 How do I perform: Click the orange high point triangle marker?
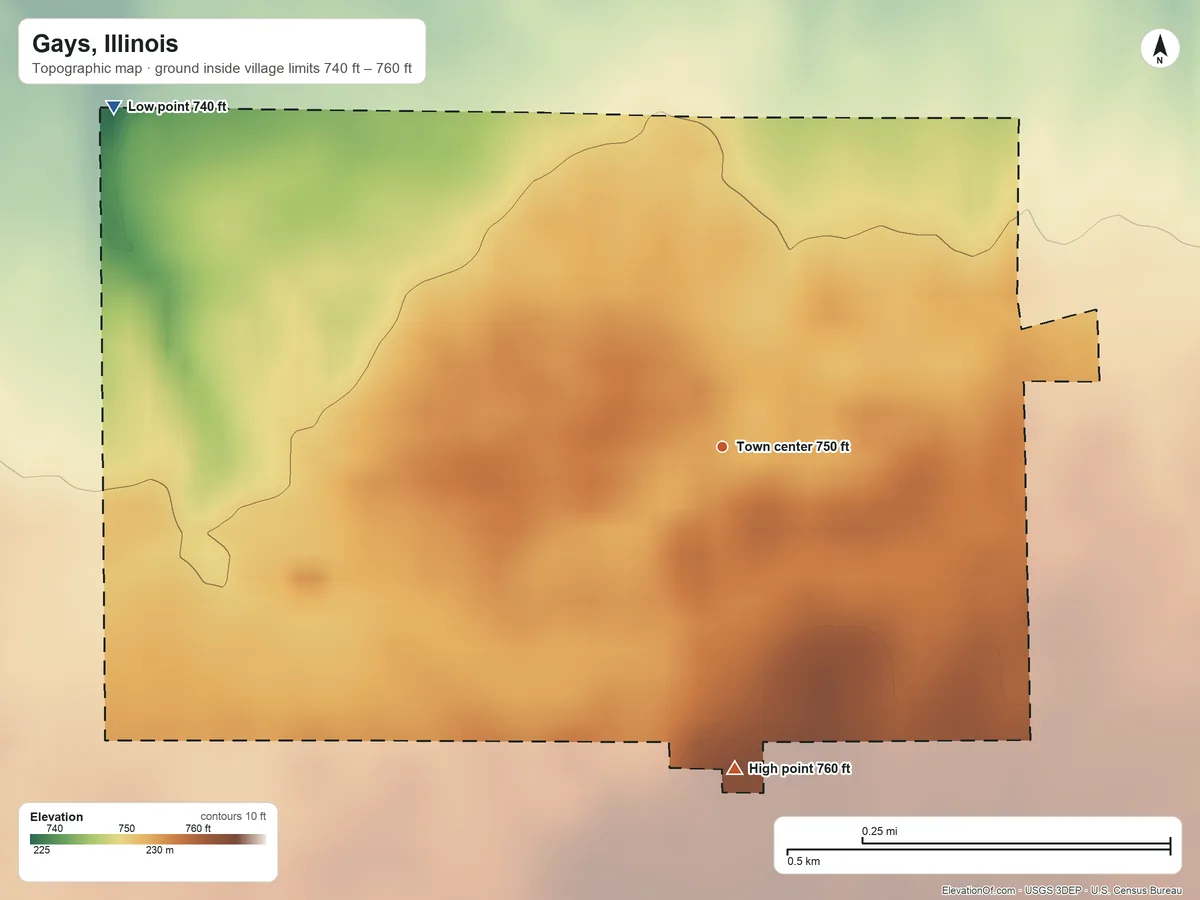point(734,767)
